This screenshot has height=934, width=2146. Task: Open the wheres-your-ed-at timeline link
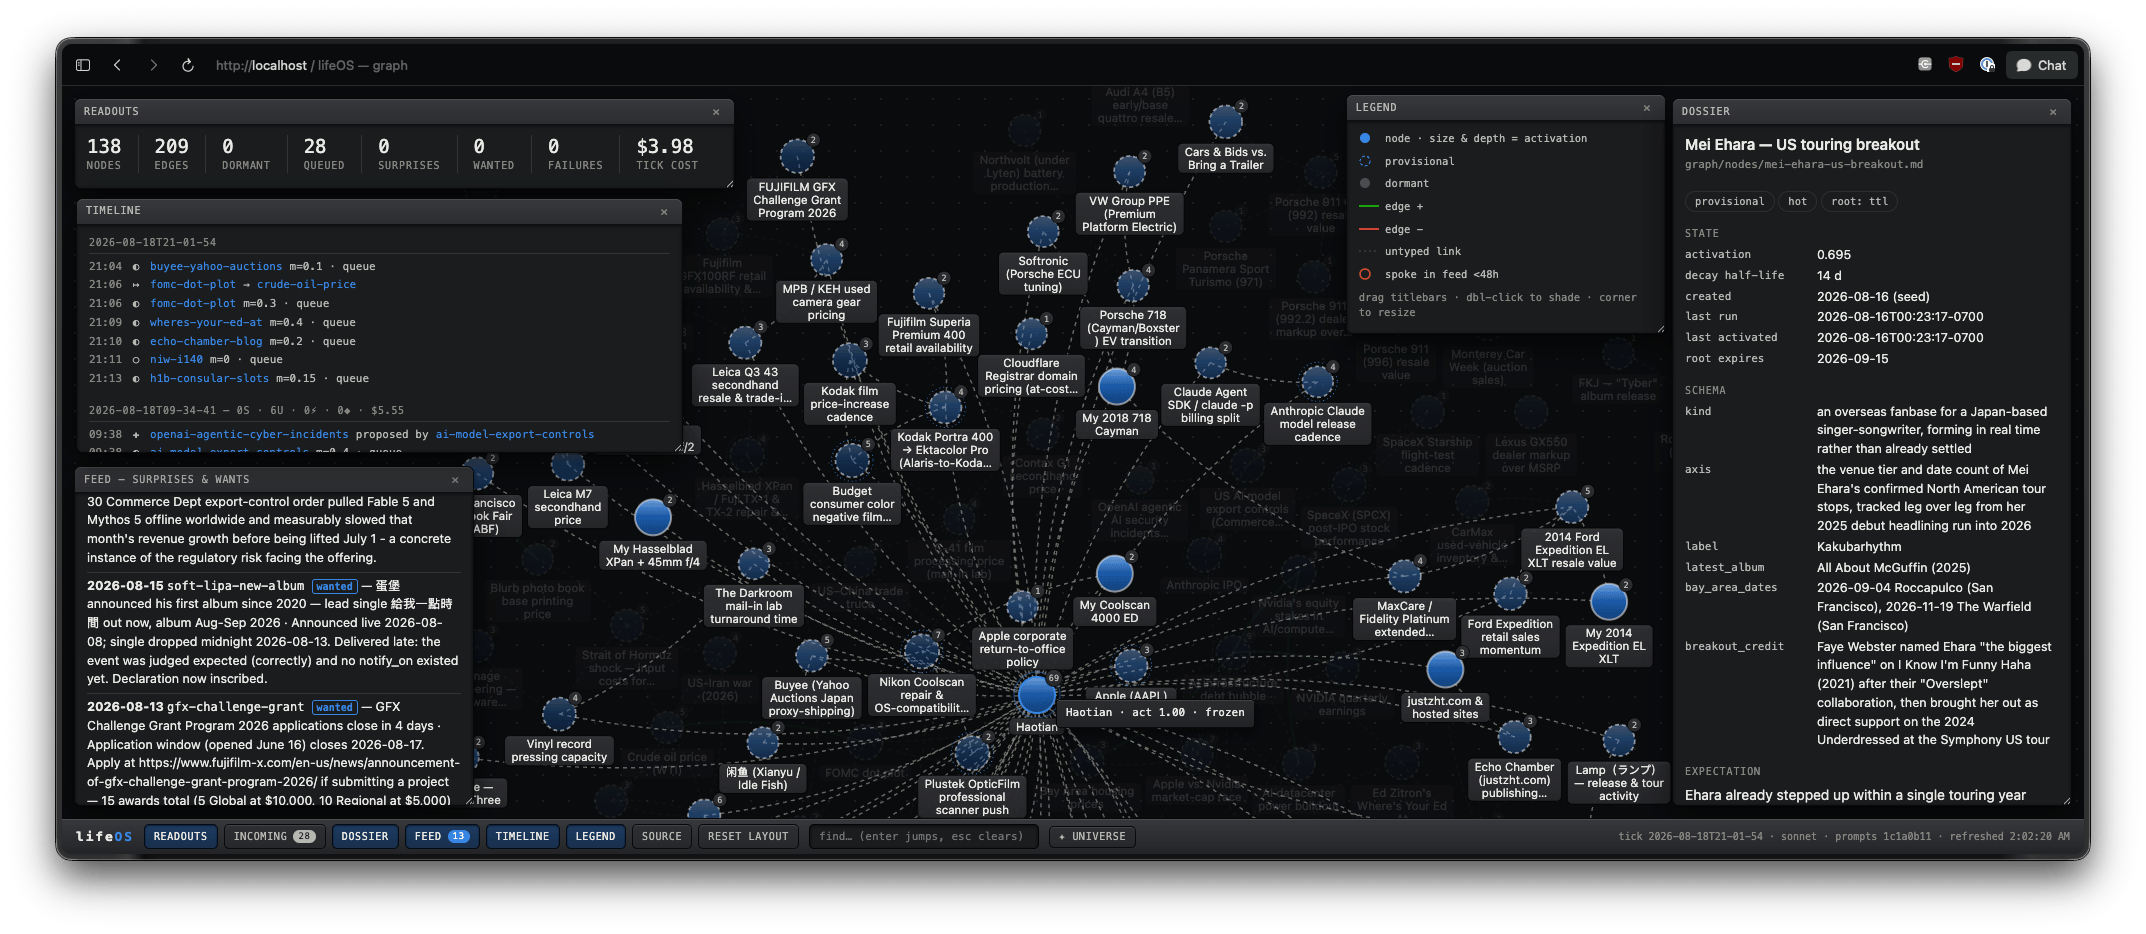point(206,323)
